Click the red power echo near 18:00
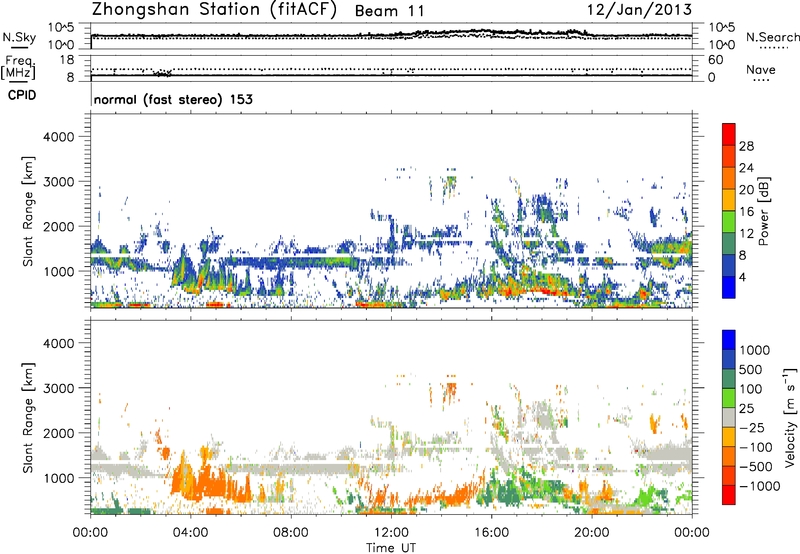 [x=543, y=291]
